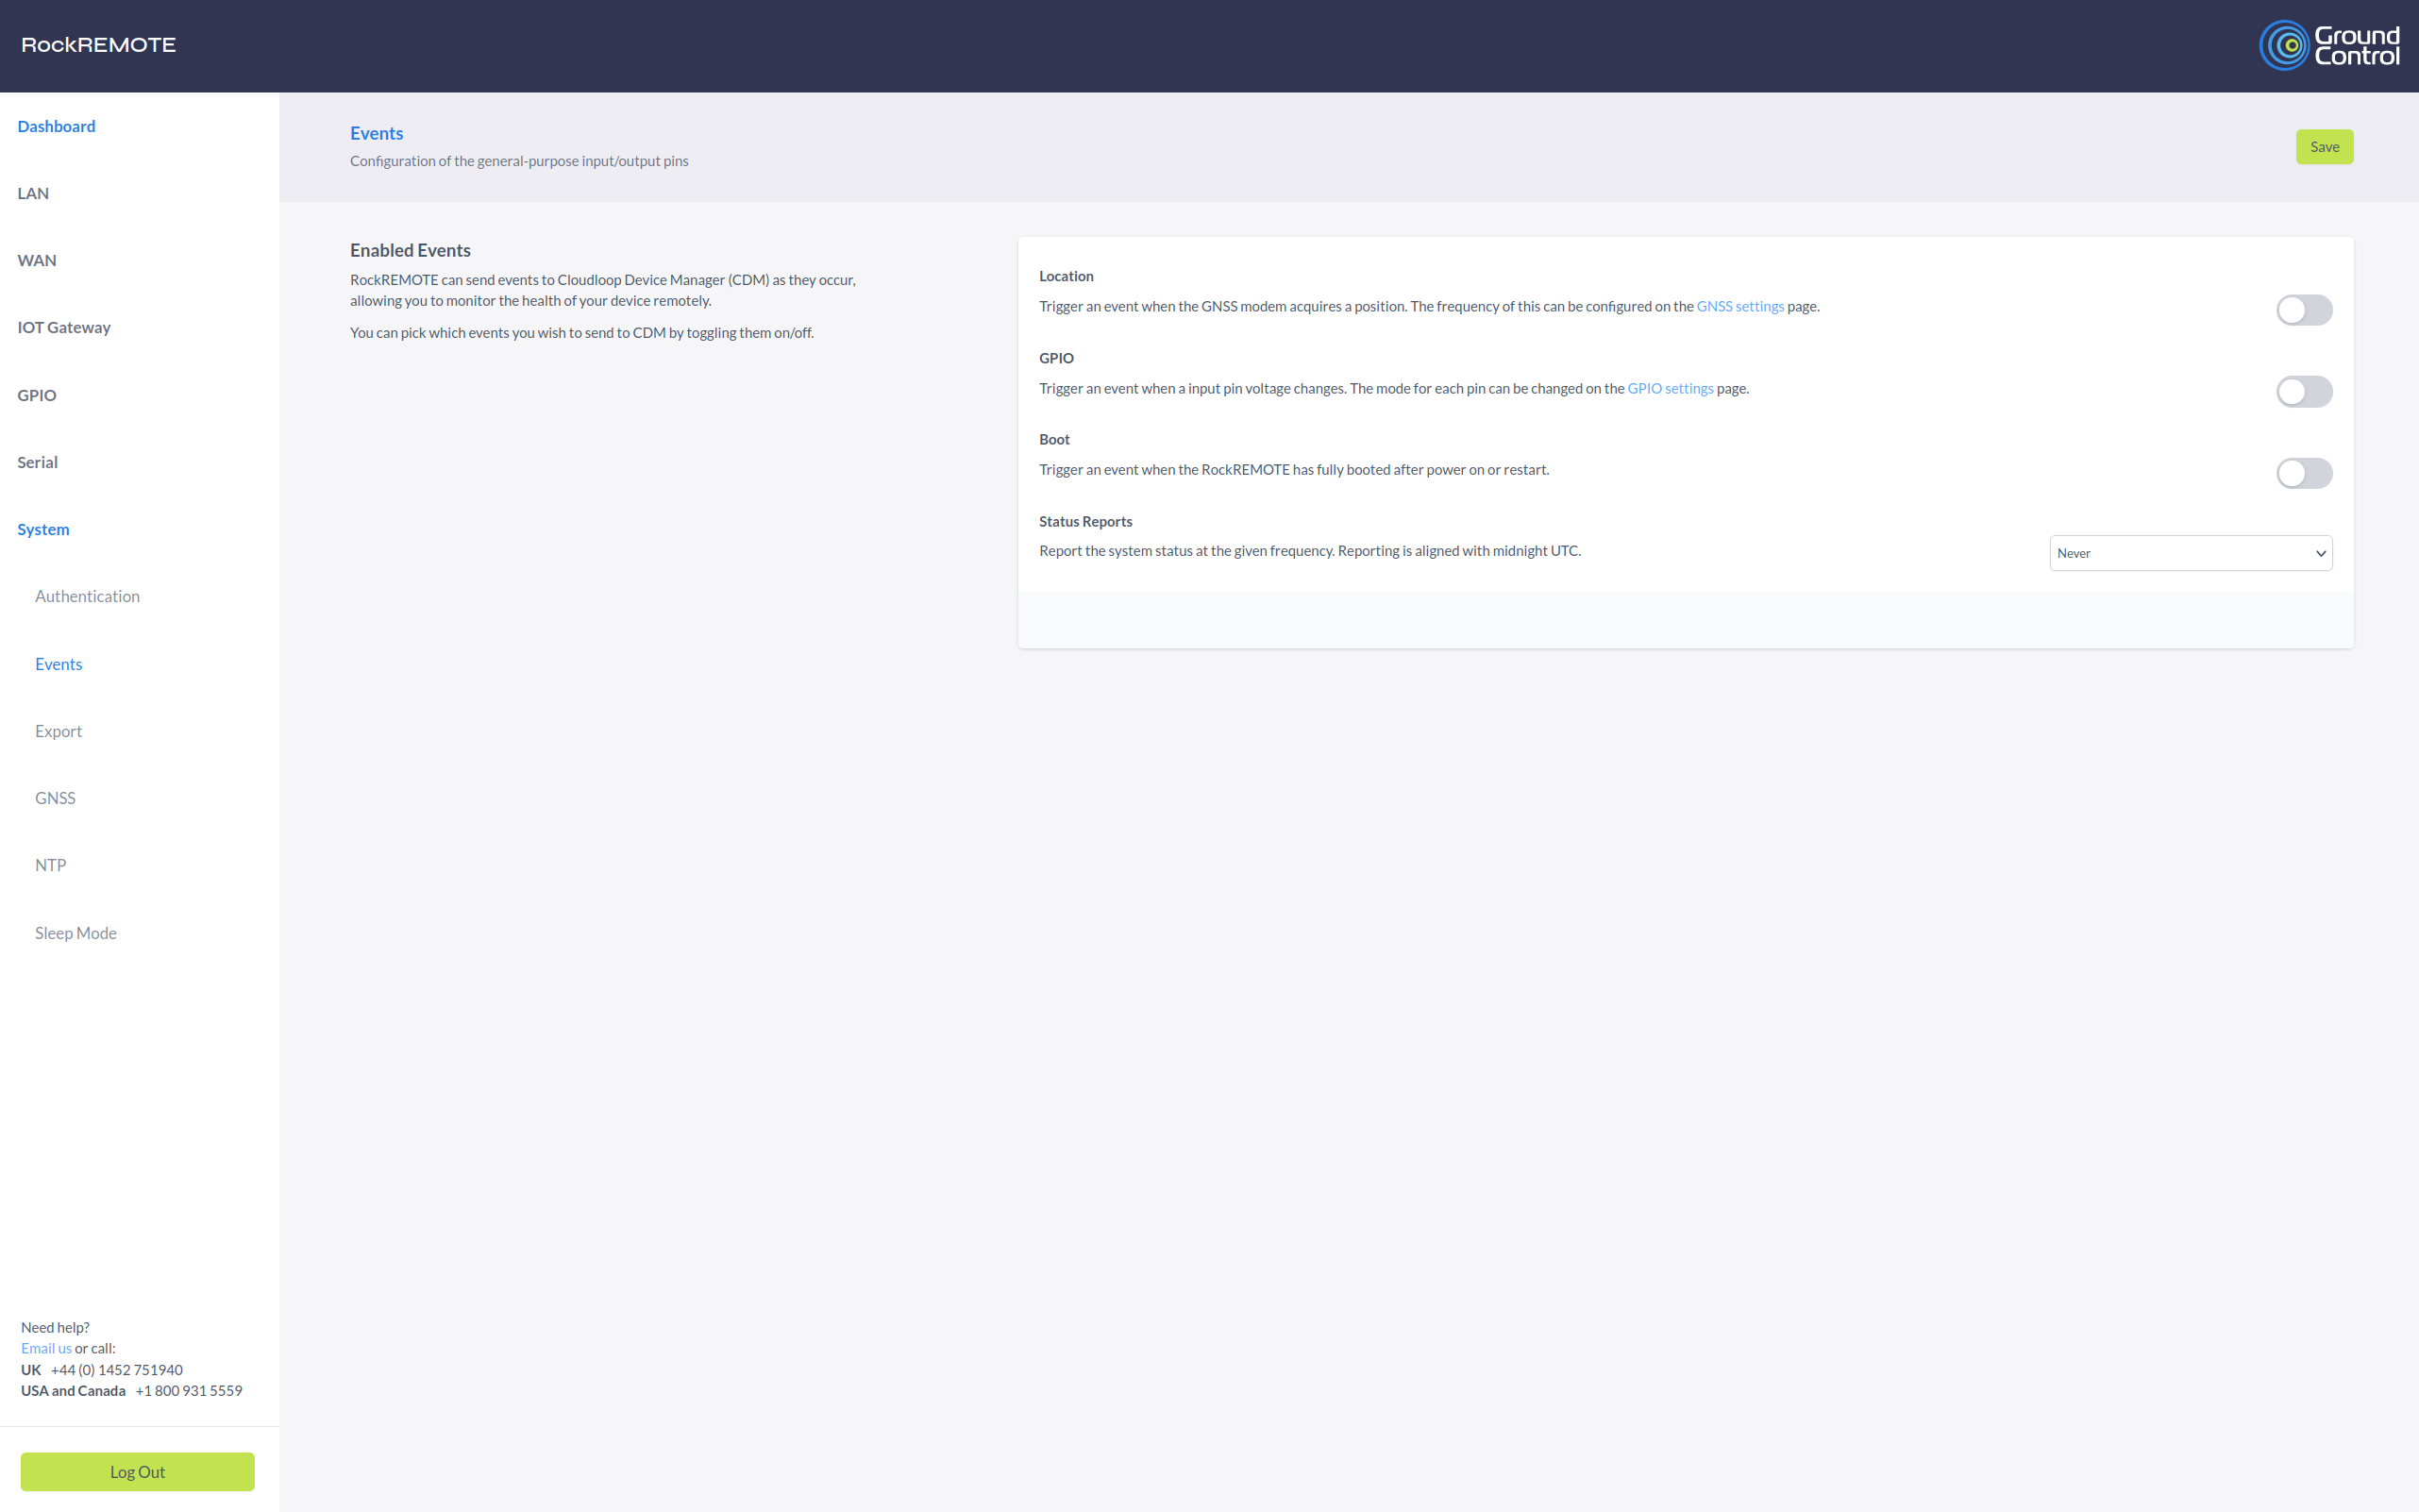This screenshot has width=2419, height=1512.
Task: Click the Boot event label
Action: coord(1054,439)
